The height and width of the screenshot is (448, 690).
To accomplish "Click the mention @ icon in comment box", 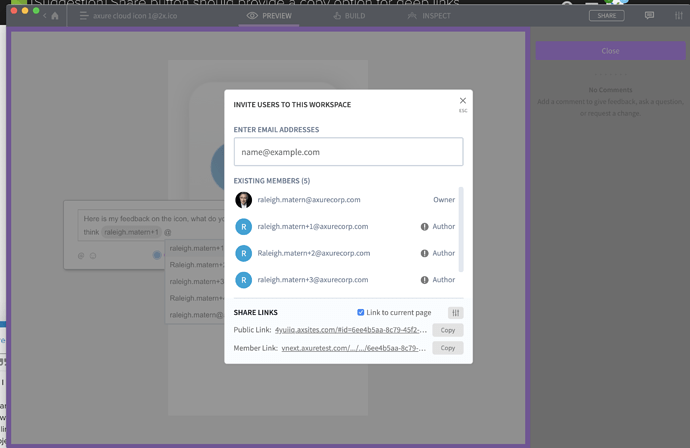I will (x=81, y=255).
